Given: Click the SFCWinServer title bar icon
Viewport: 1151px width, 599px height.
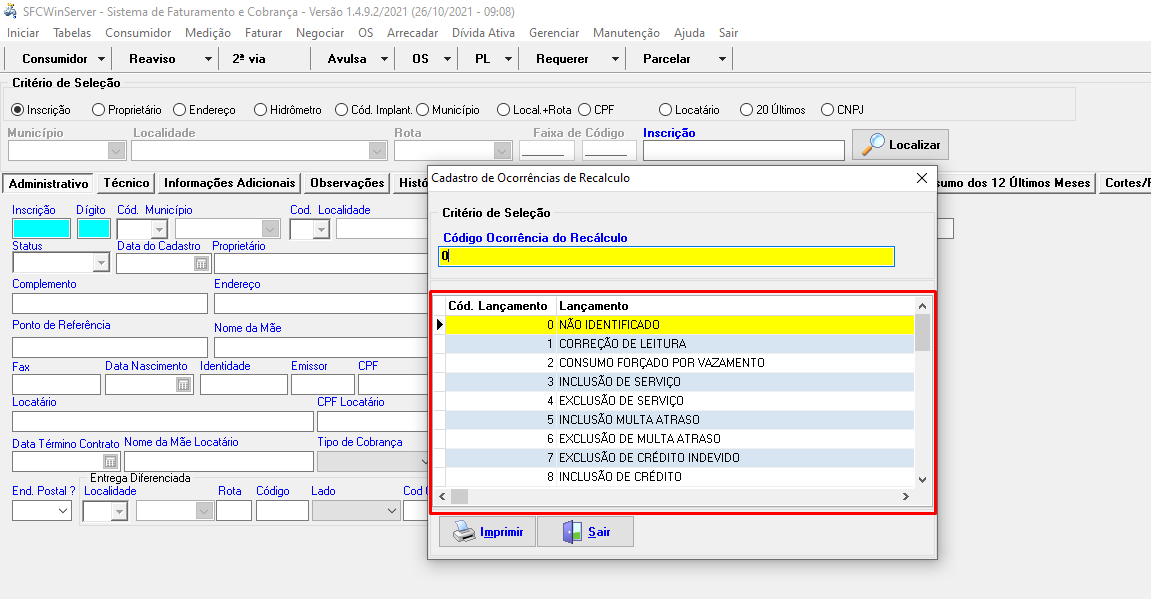Looking at the screenshot, I should pos(12,12).
